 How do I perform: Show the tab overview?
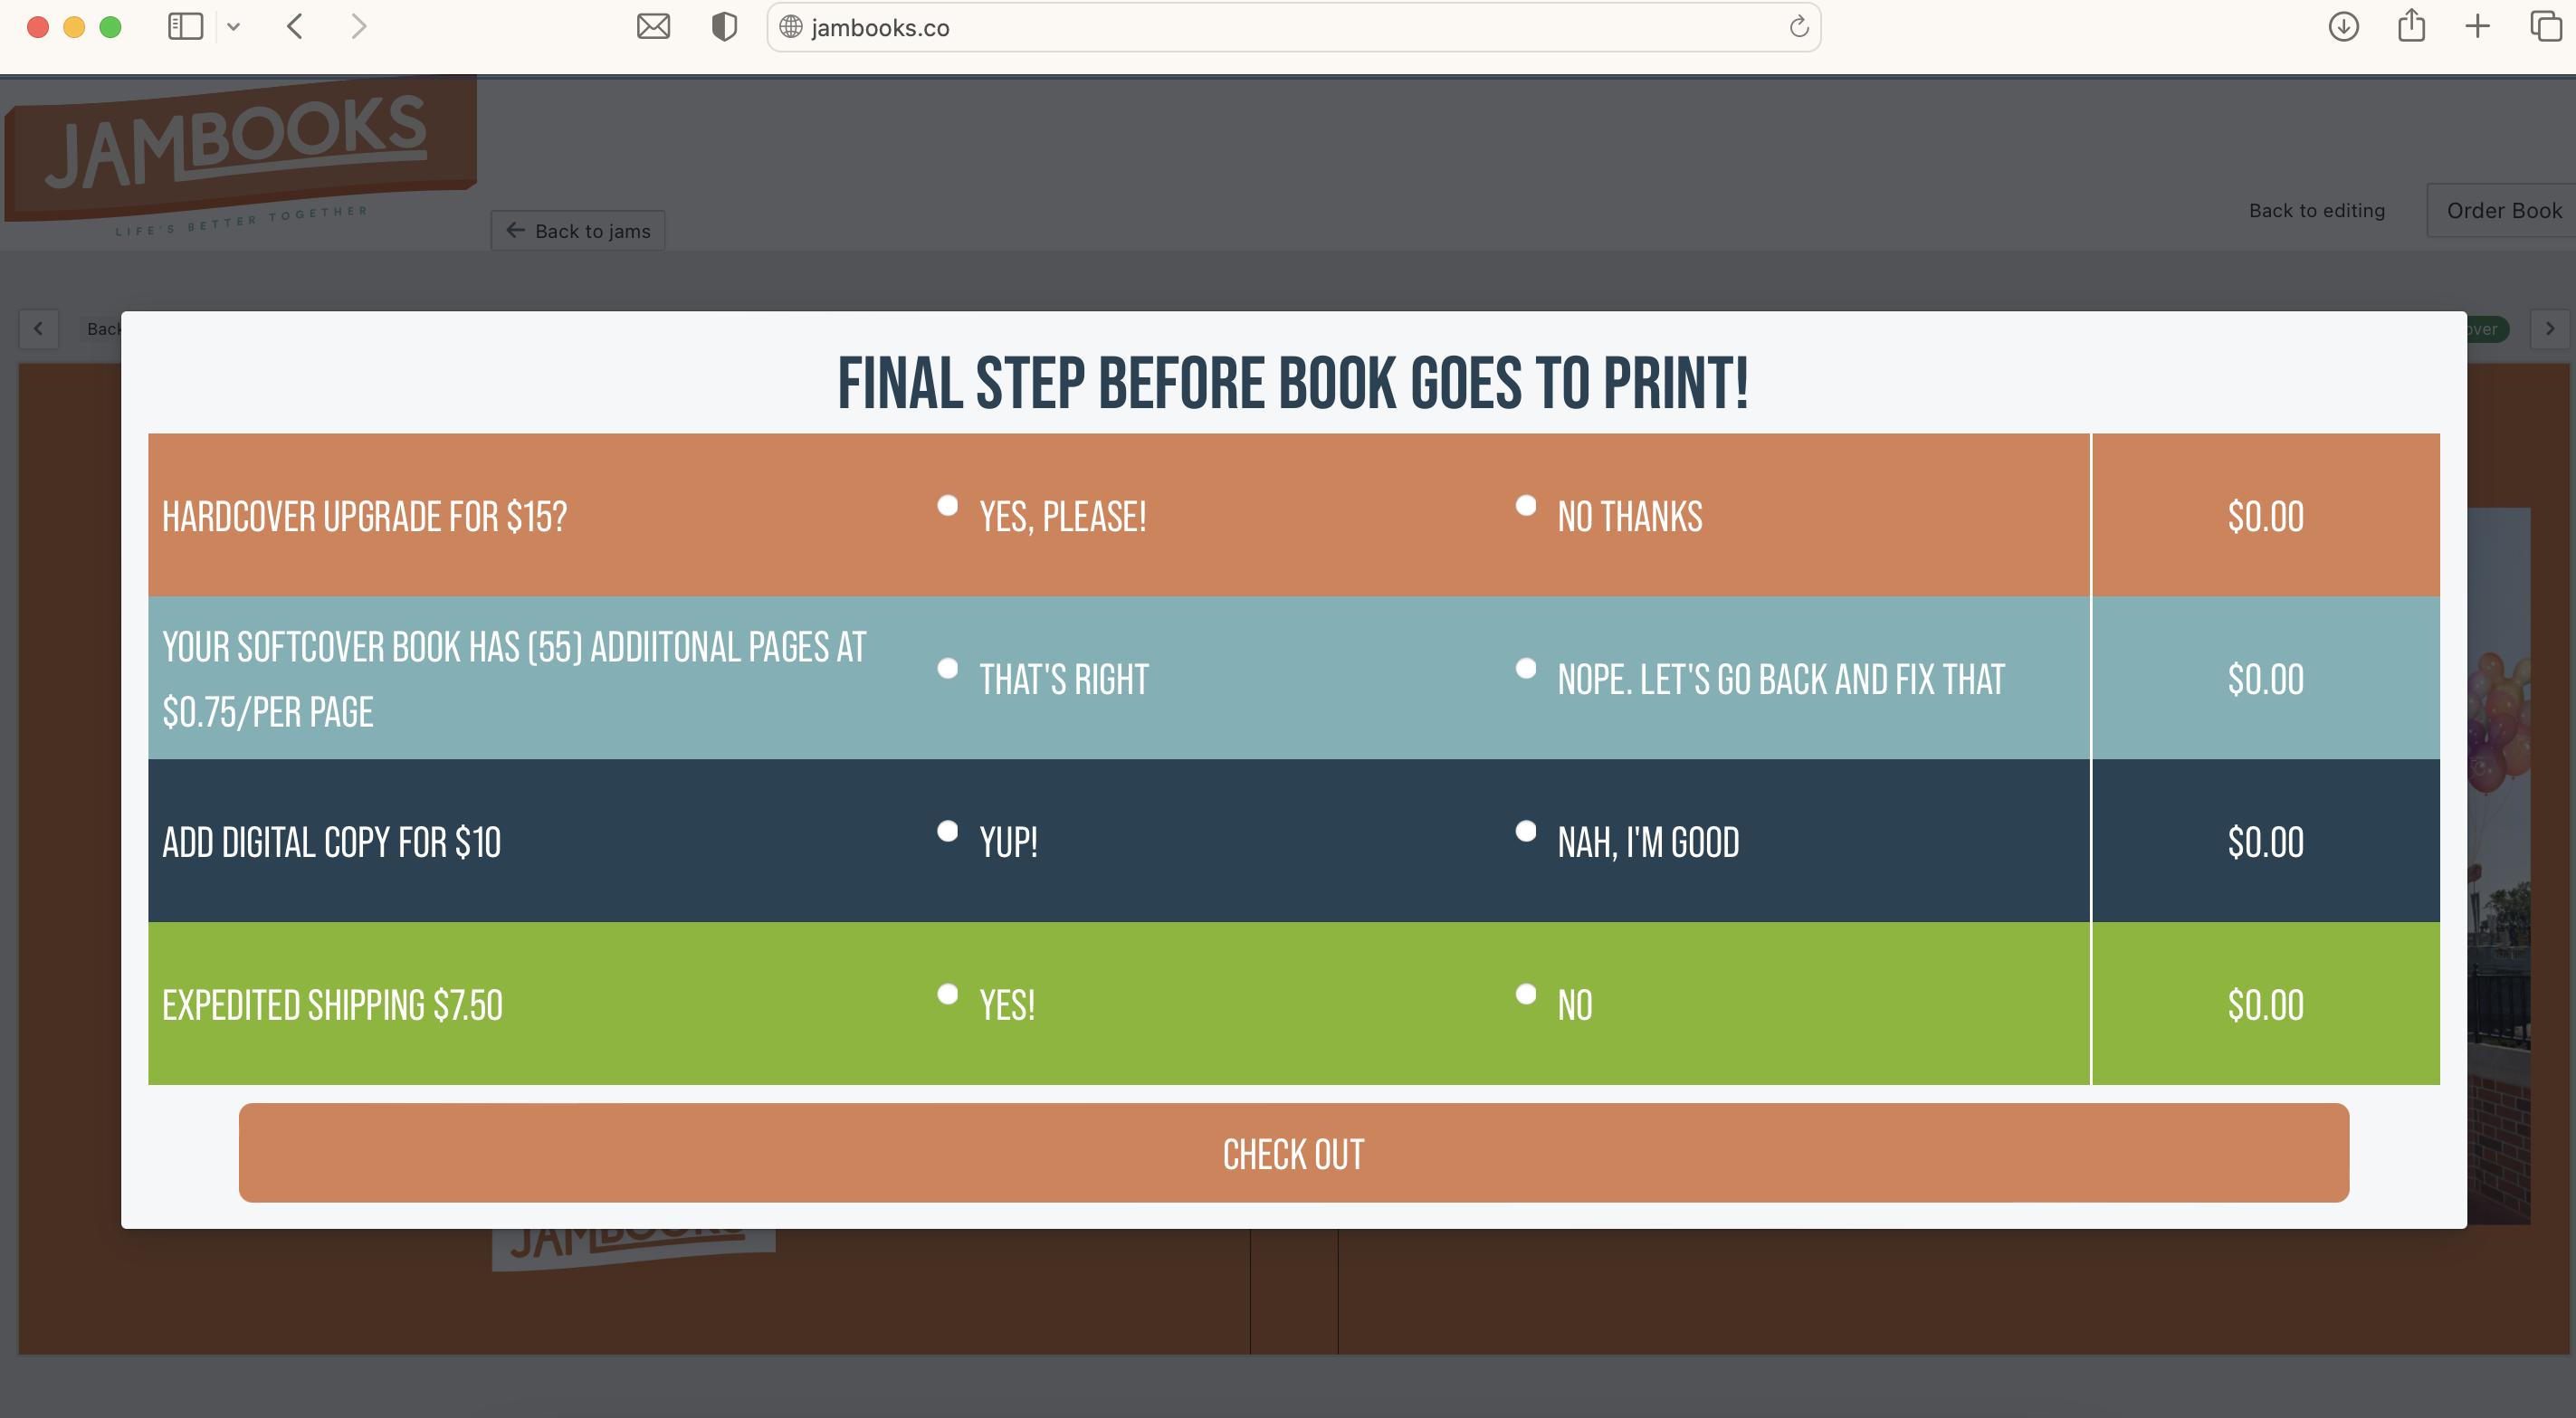[2542, 27]
